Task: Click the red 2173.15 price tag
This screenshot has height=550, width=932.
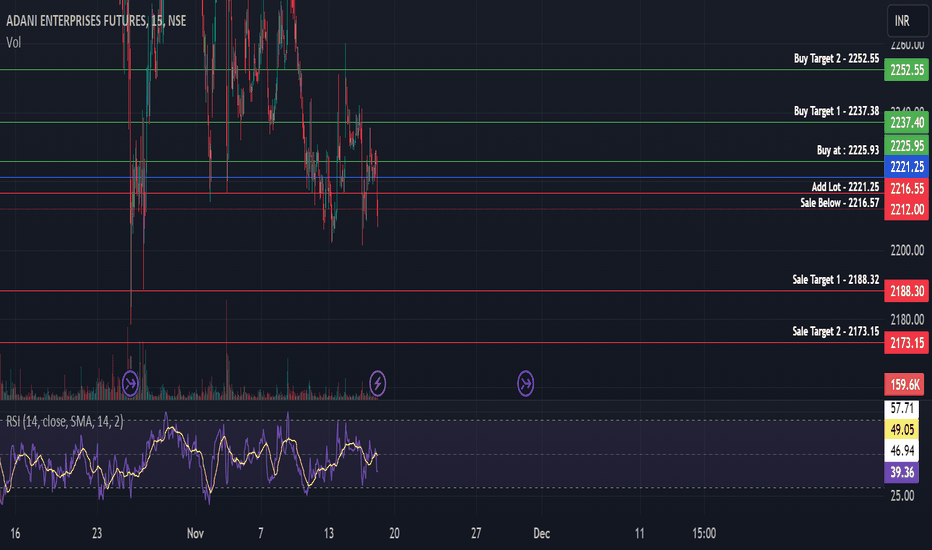Action: point(906,342)
